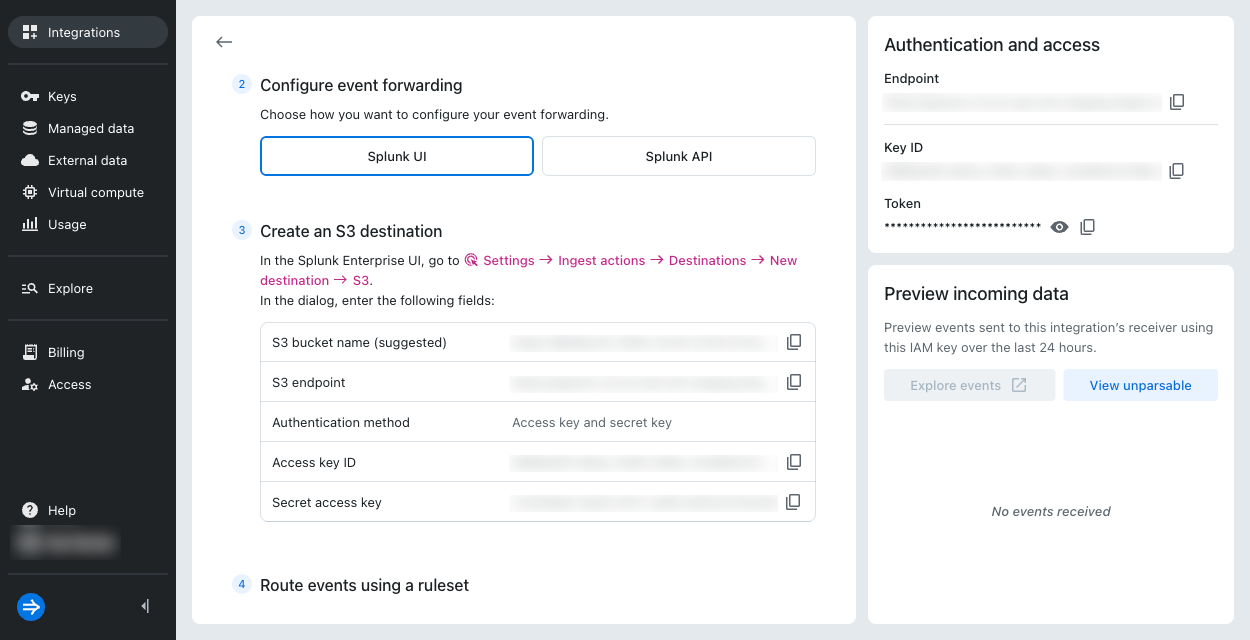This screenshot has width=1250, height=640.
Task: Click the "Ingest actions" text
Action: [x=602, y=260]
